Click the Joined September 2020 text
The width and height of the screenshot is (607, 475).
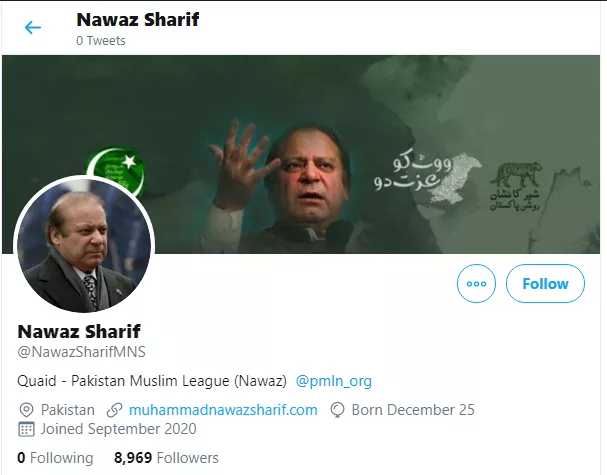[x=118, y=429]
